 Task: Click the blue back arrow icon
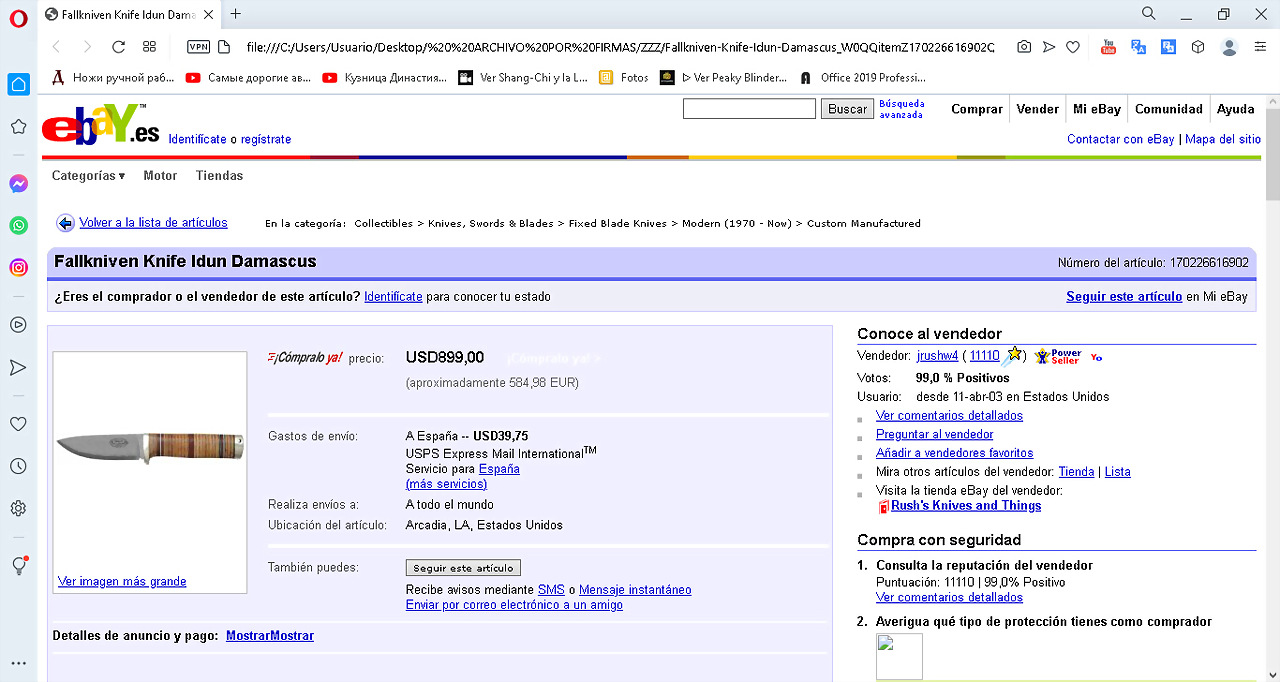tap(65, 223)
